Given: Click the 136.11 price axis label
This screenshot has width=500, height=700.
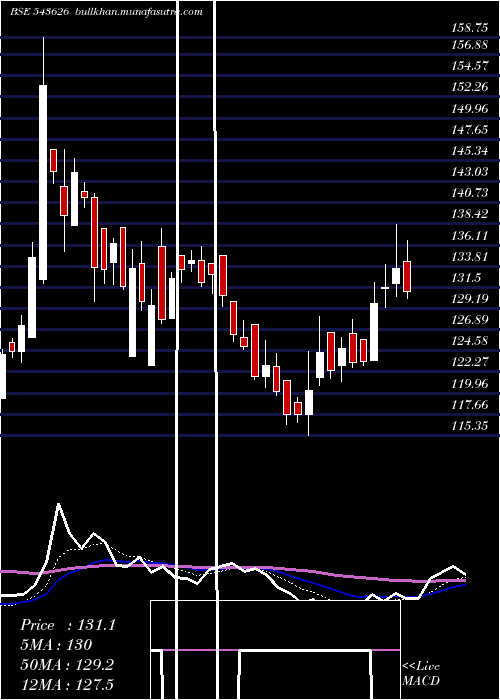Looking at the screenshot, I should click(469, 236).
